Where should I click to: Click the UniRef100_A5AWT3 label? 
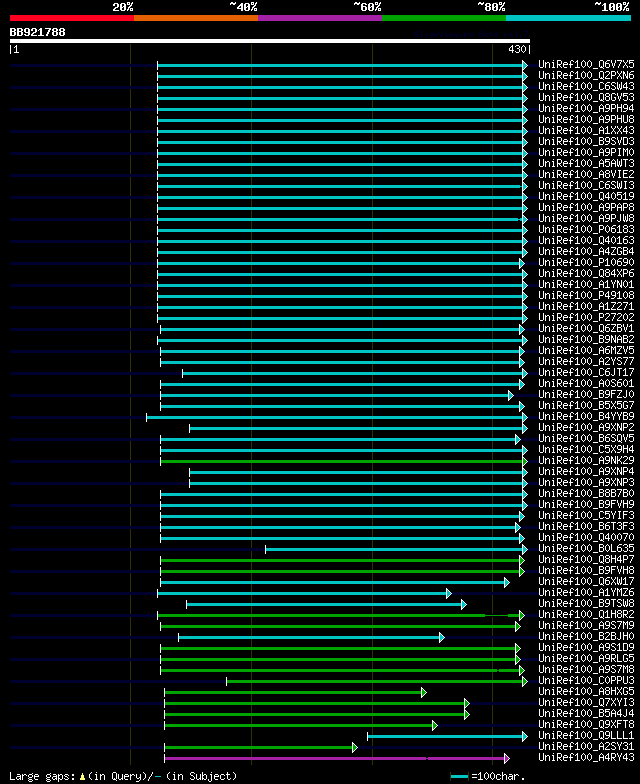pos(586,164)
